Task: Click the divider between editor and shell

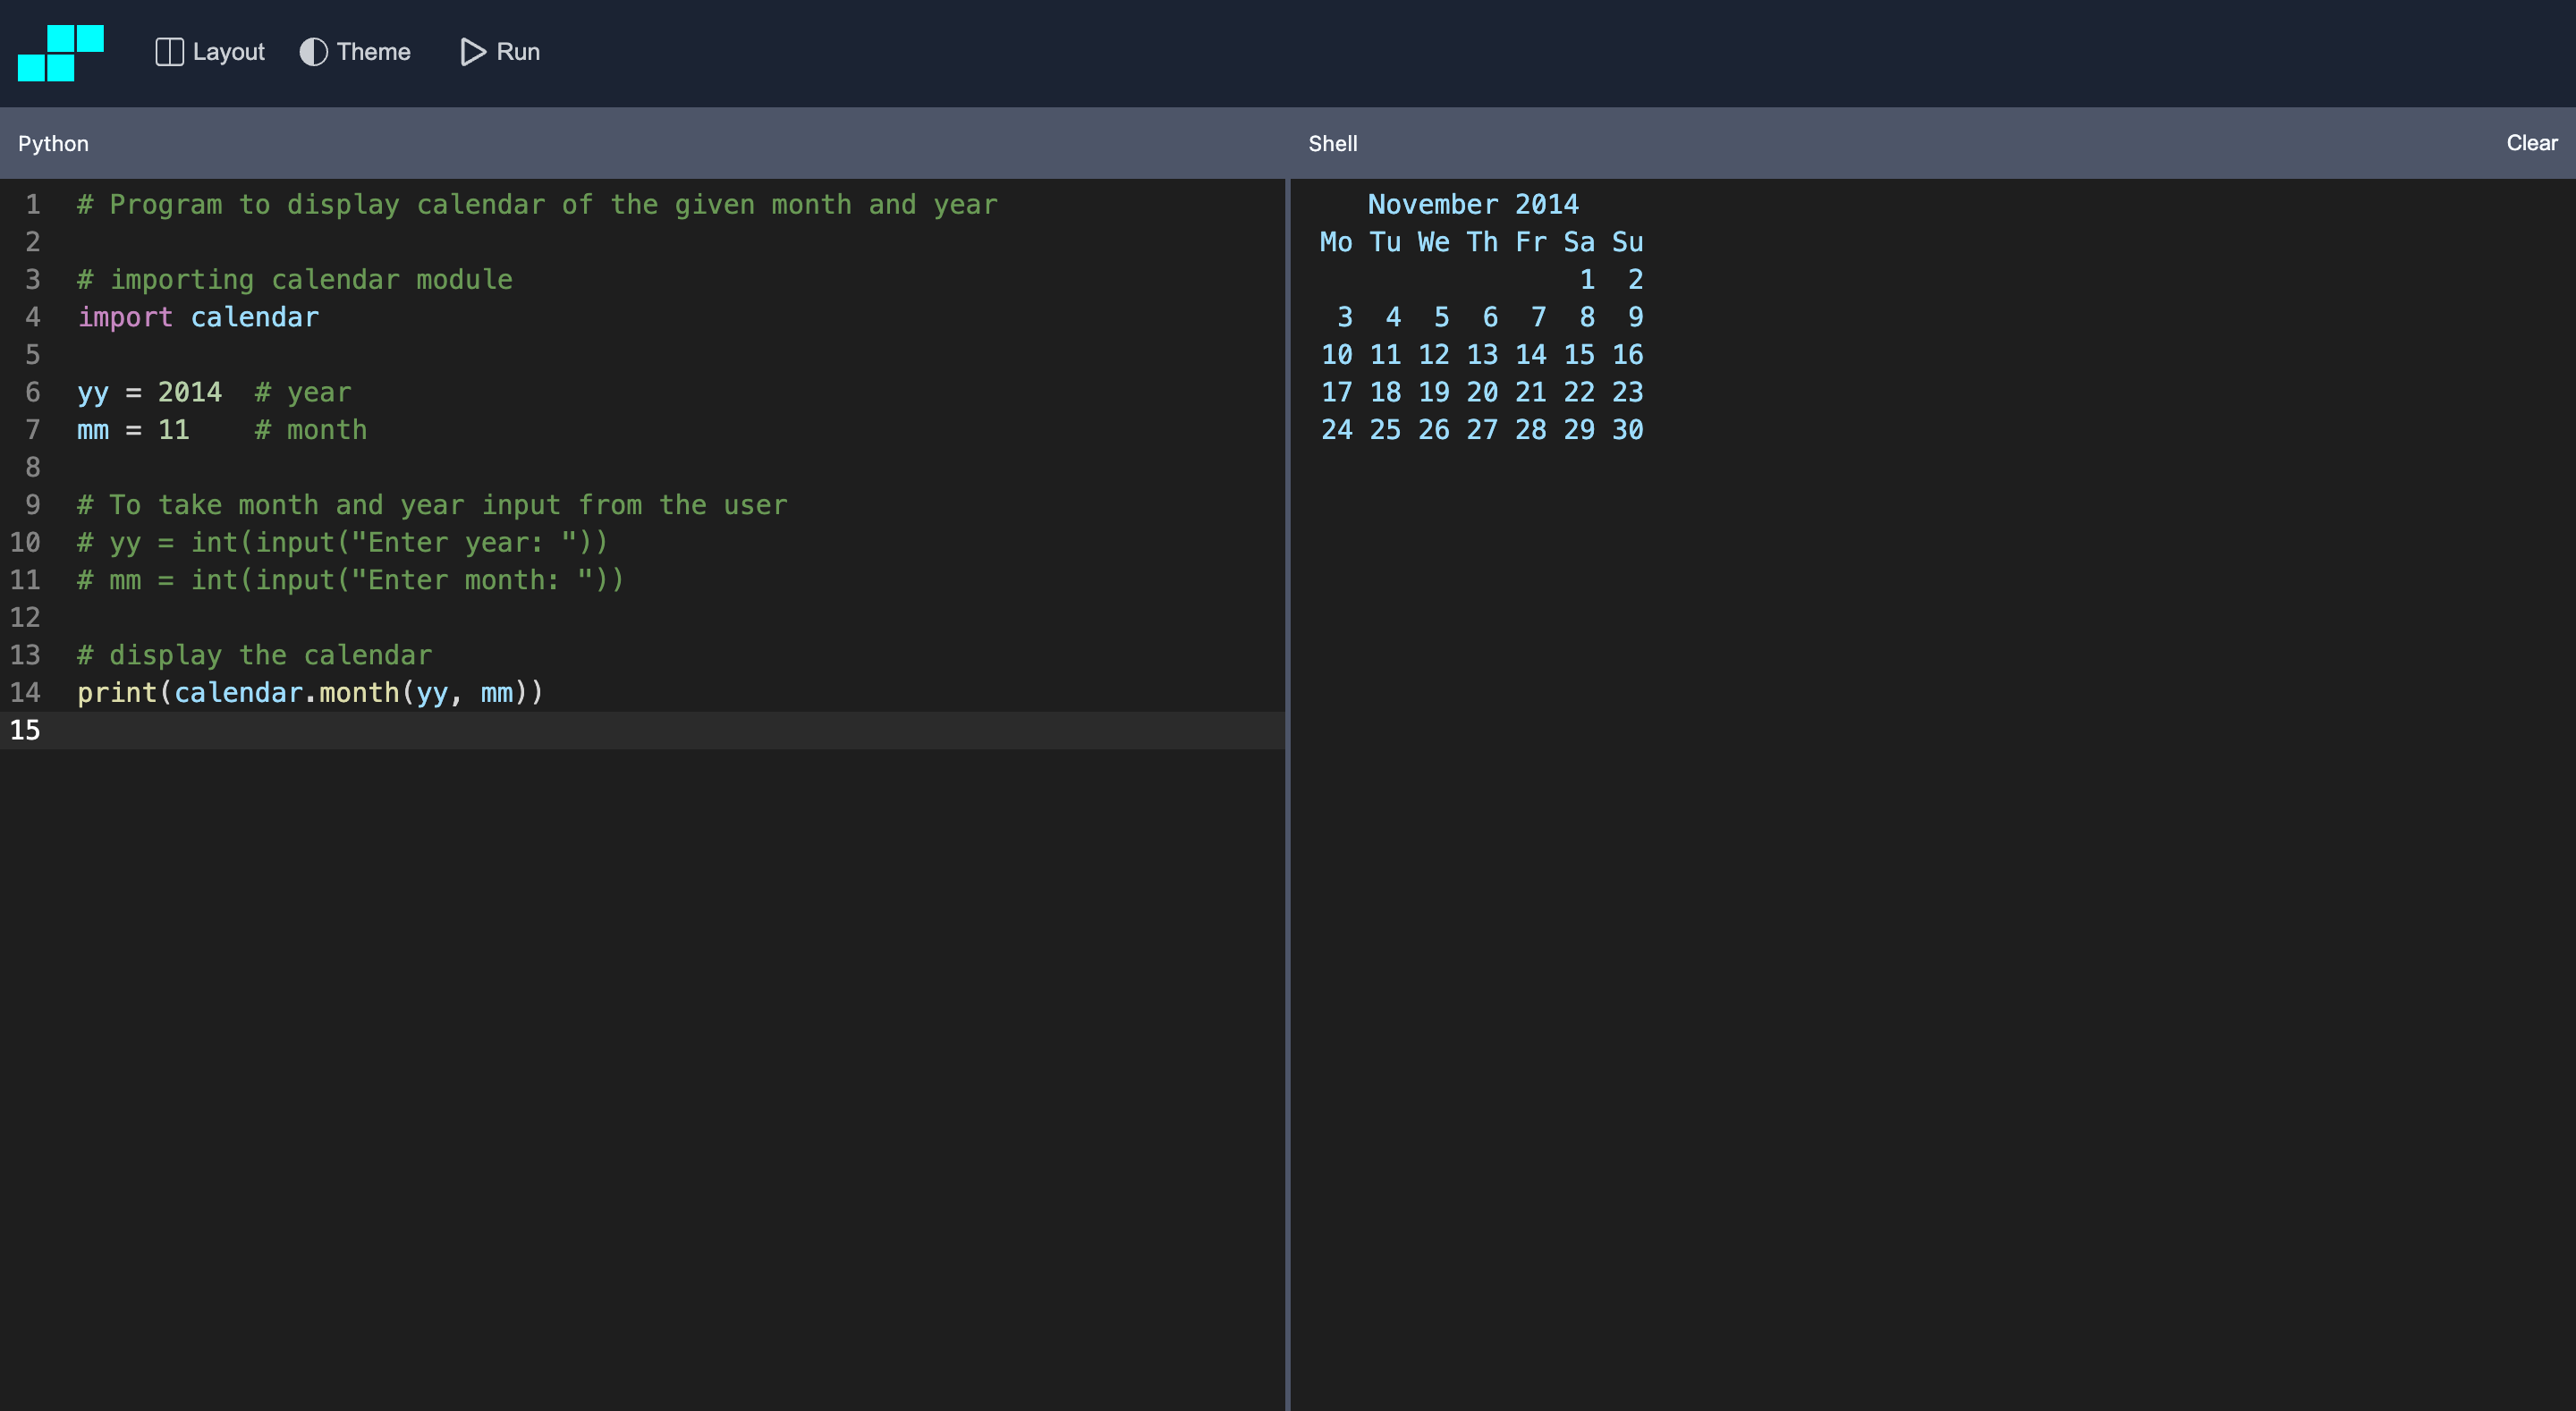Action: 1287,794
